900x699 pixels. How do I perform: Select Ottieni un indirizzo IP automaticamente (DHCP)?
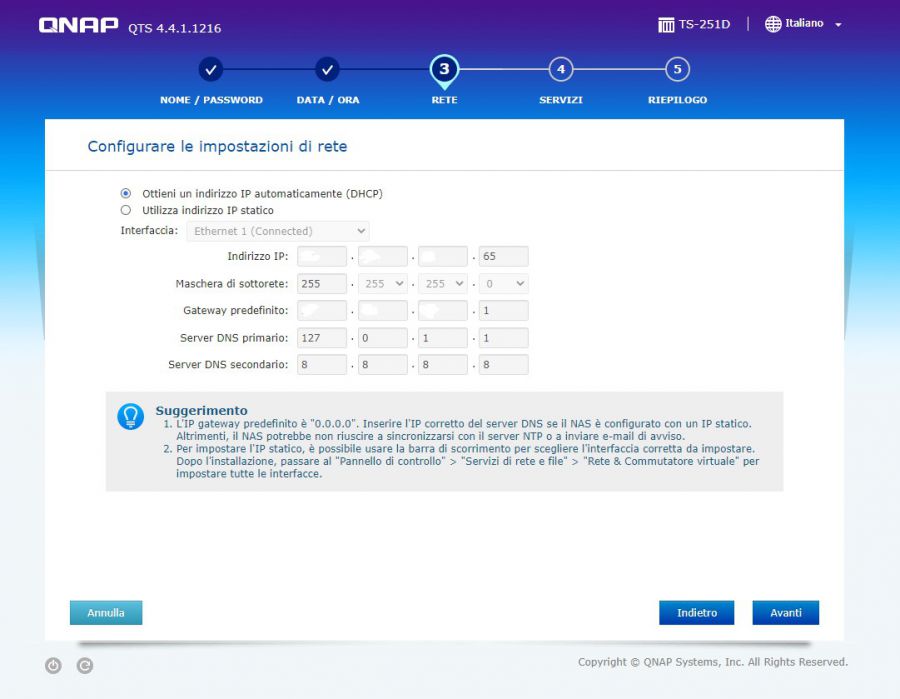click(126, 193)
